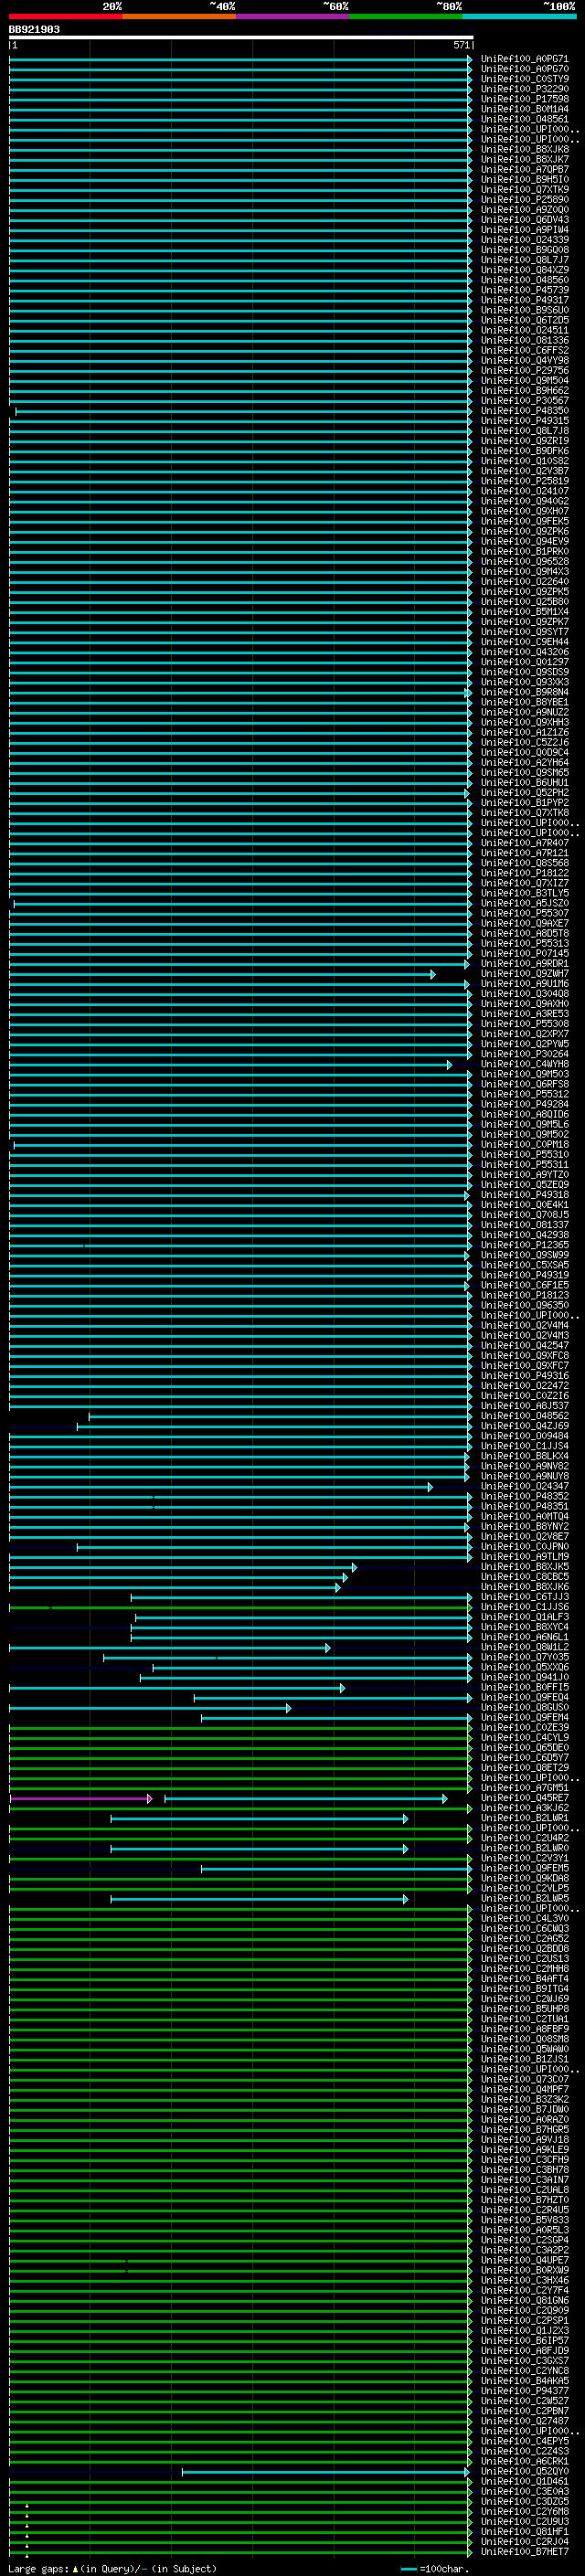This screenshot has width=585, height=2576.
Task: Open the UniRef100_C8CBC5 entry
Action: click(524, 1576)
